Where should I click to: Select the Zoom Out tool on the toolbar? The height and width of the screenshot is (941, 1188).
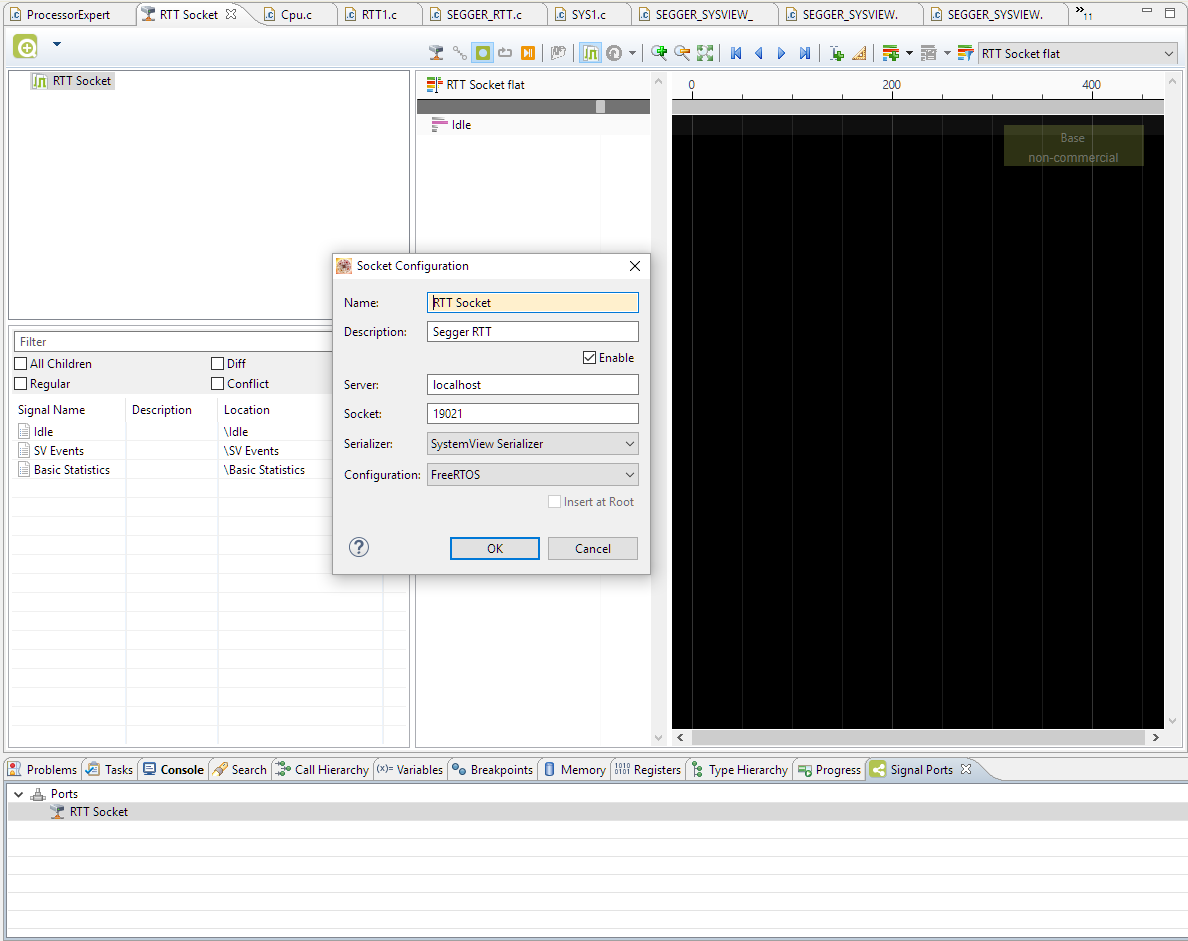pyautogui.click(x=682, y=52)
